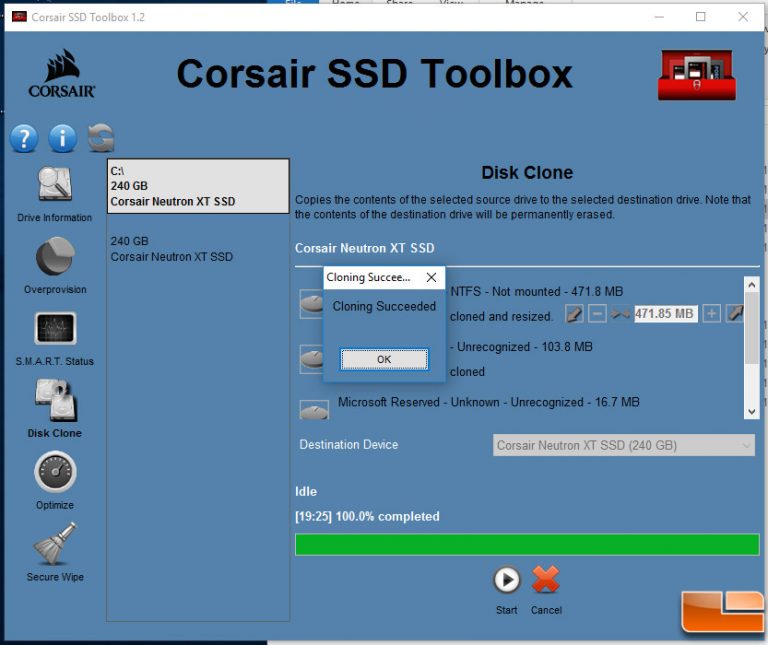Click the Microsoft Reserved partition disk icon
The height and width of the screenshot is (645, 768).
[x=314, y=410]
